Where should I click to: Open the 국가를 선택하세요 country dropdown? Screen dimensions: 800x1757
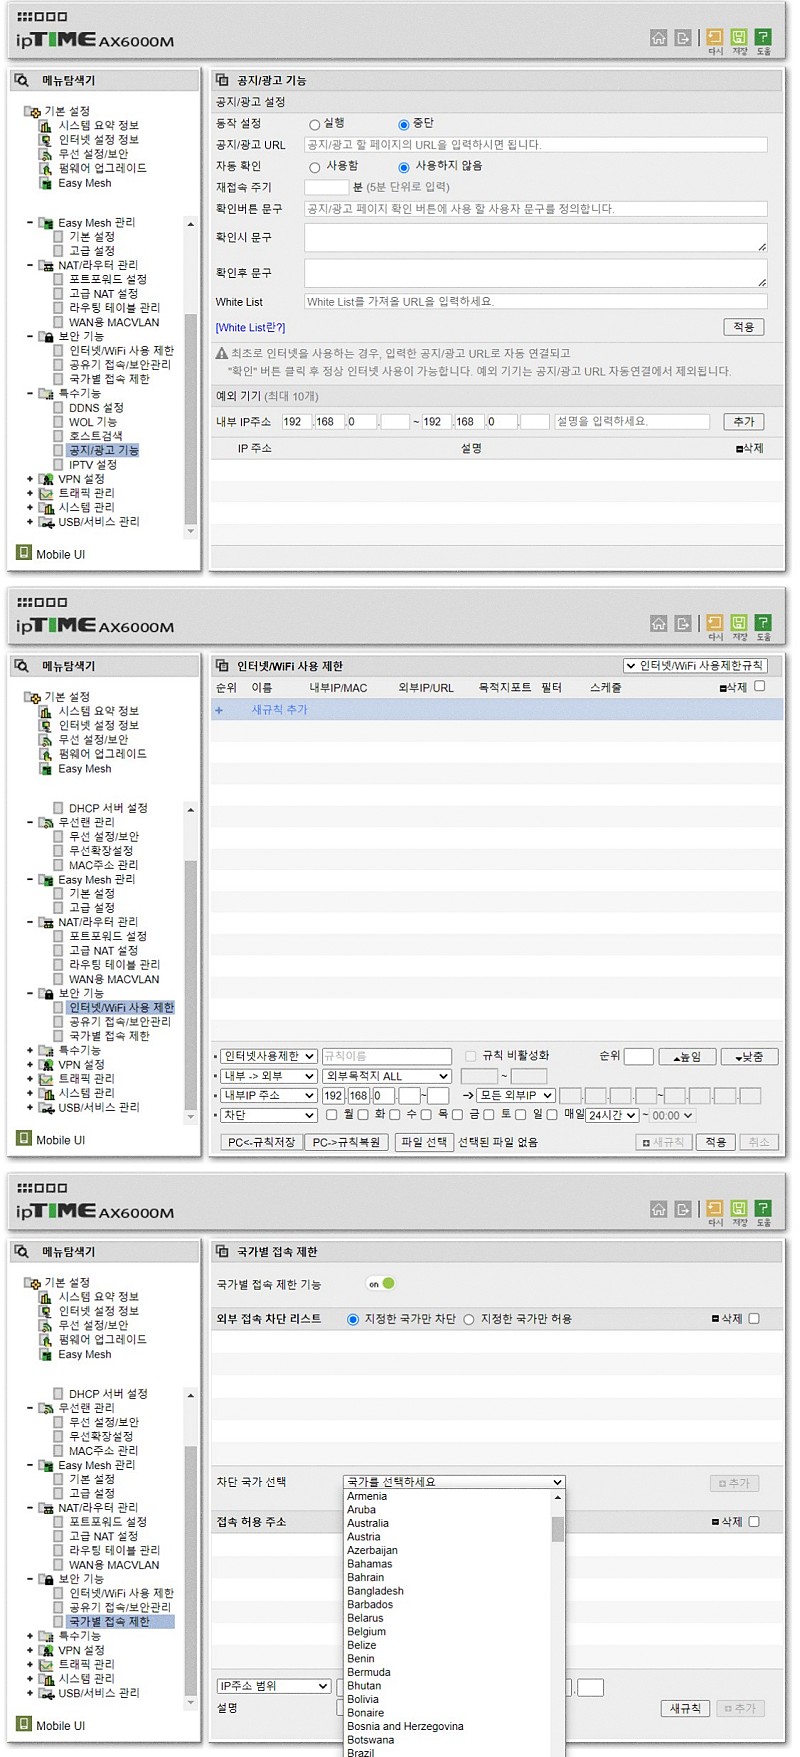[454, 1482]
